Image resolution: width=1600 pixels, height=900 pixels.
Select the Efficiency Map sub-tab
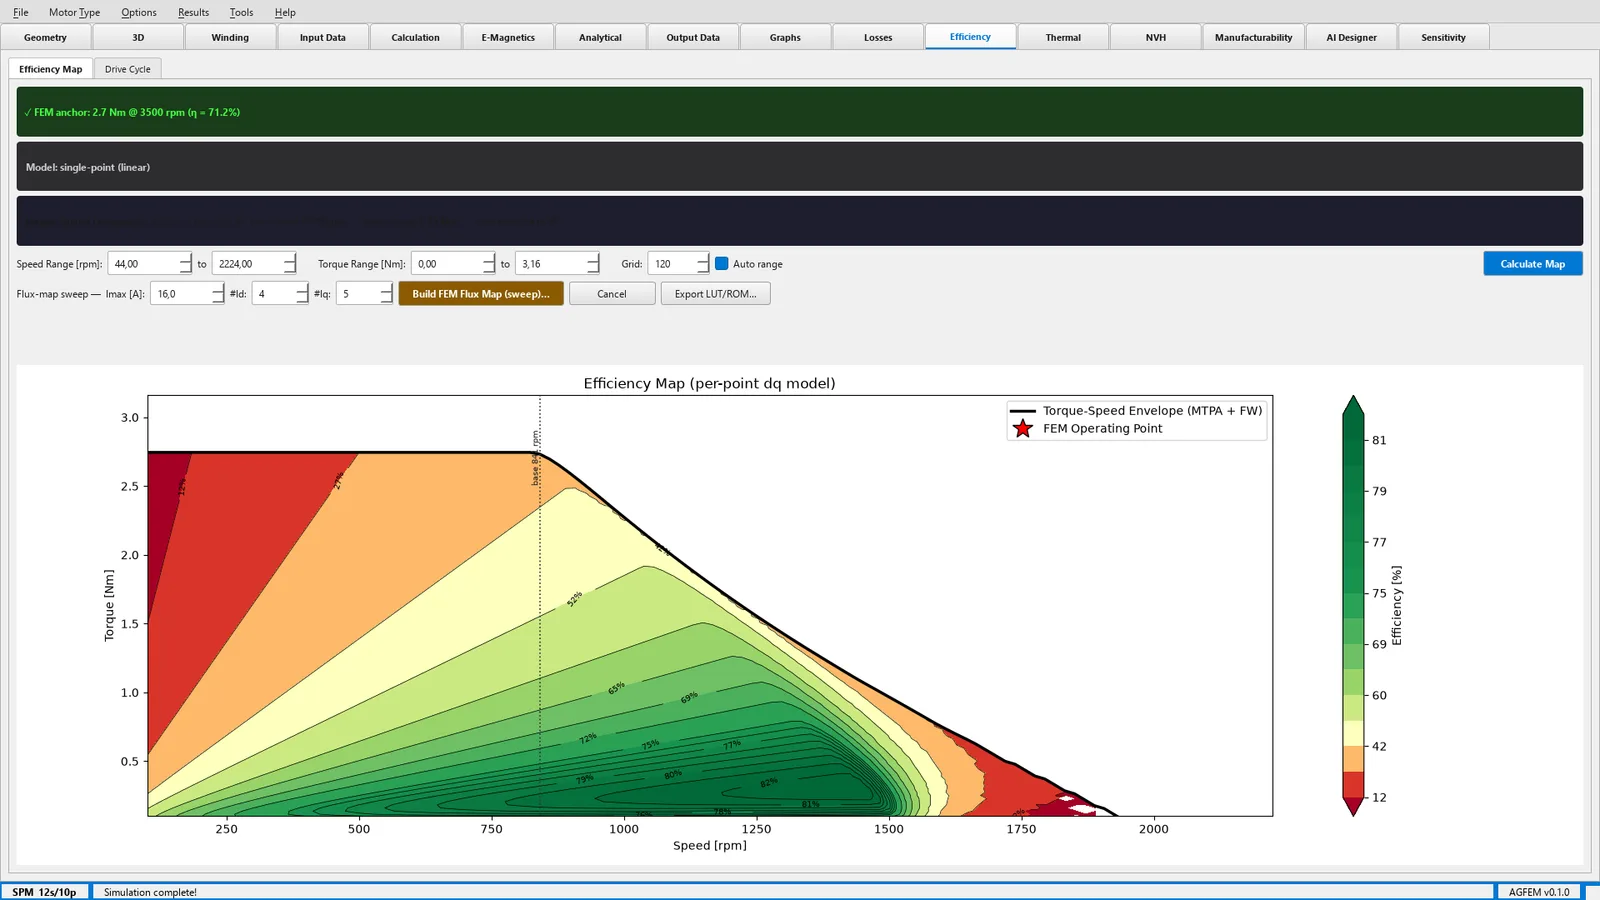(x=51, y=69)
